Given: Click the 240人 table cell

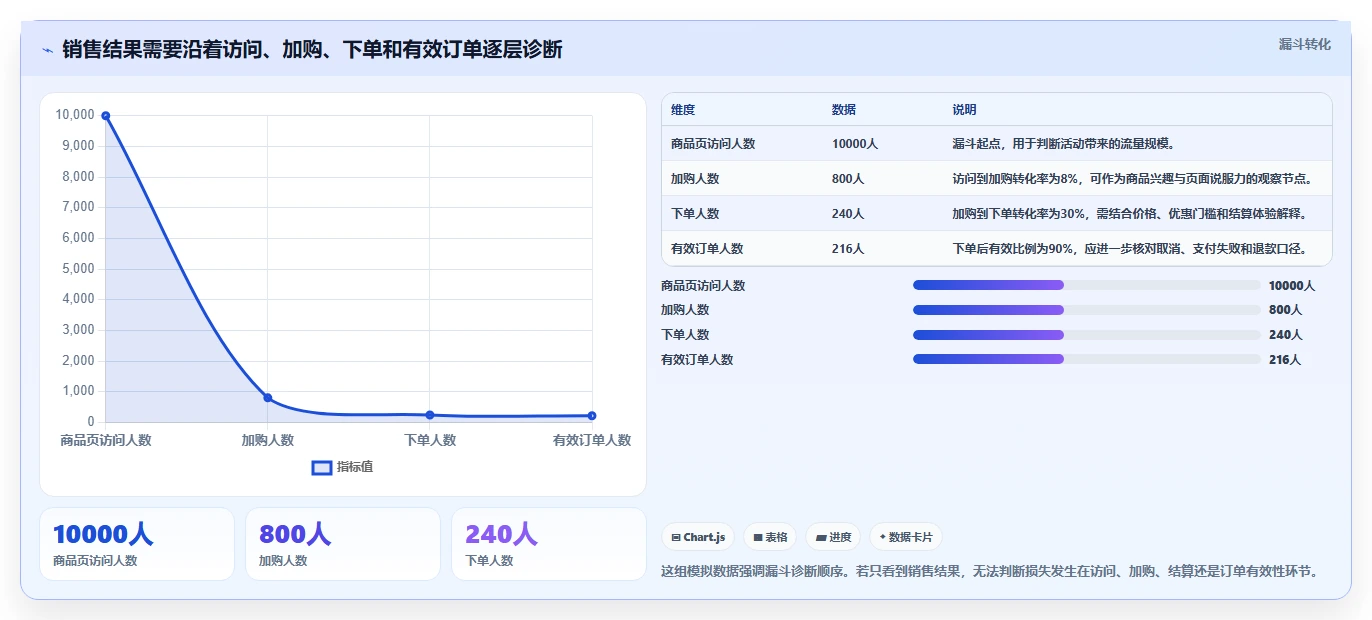Looking at the screenshot, I should click(x=848, y=214).
